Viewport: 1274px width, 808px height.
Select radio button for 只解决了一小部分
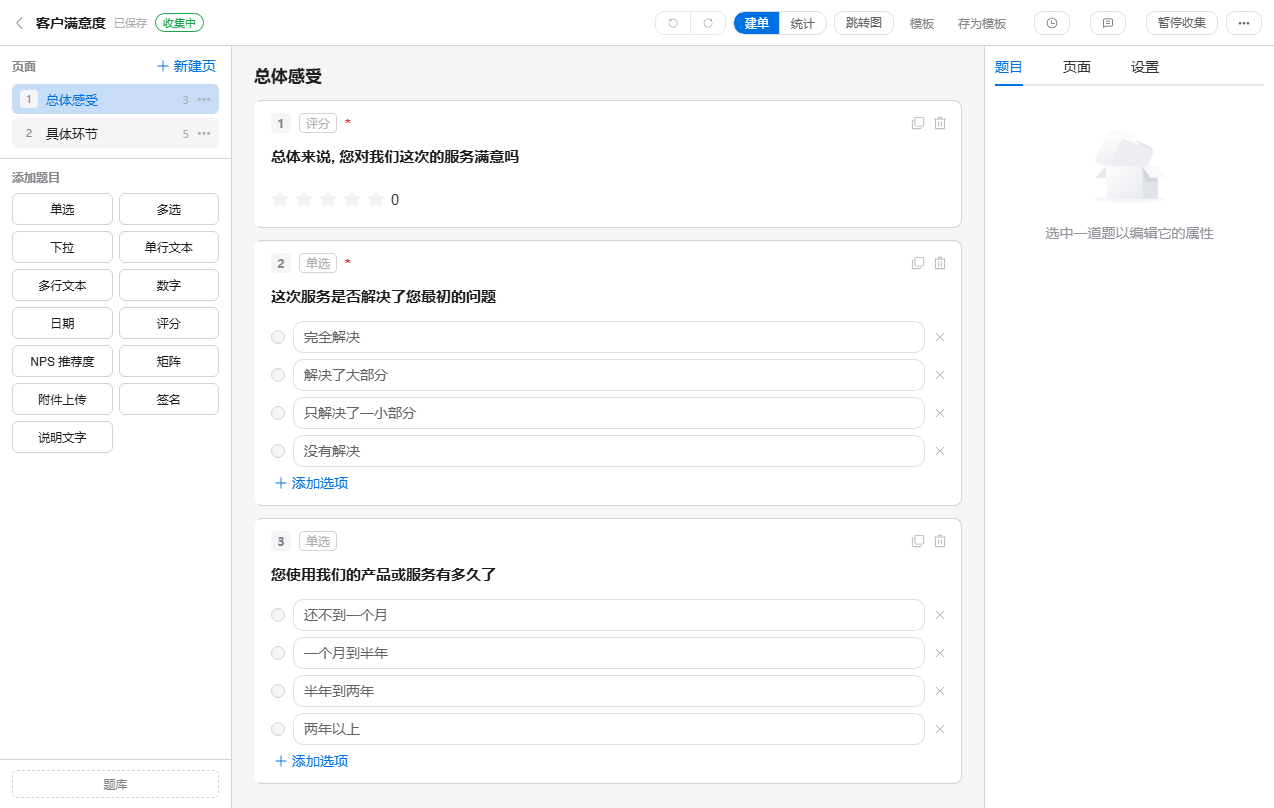pyautogui.click(x=278, y=413)
